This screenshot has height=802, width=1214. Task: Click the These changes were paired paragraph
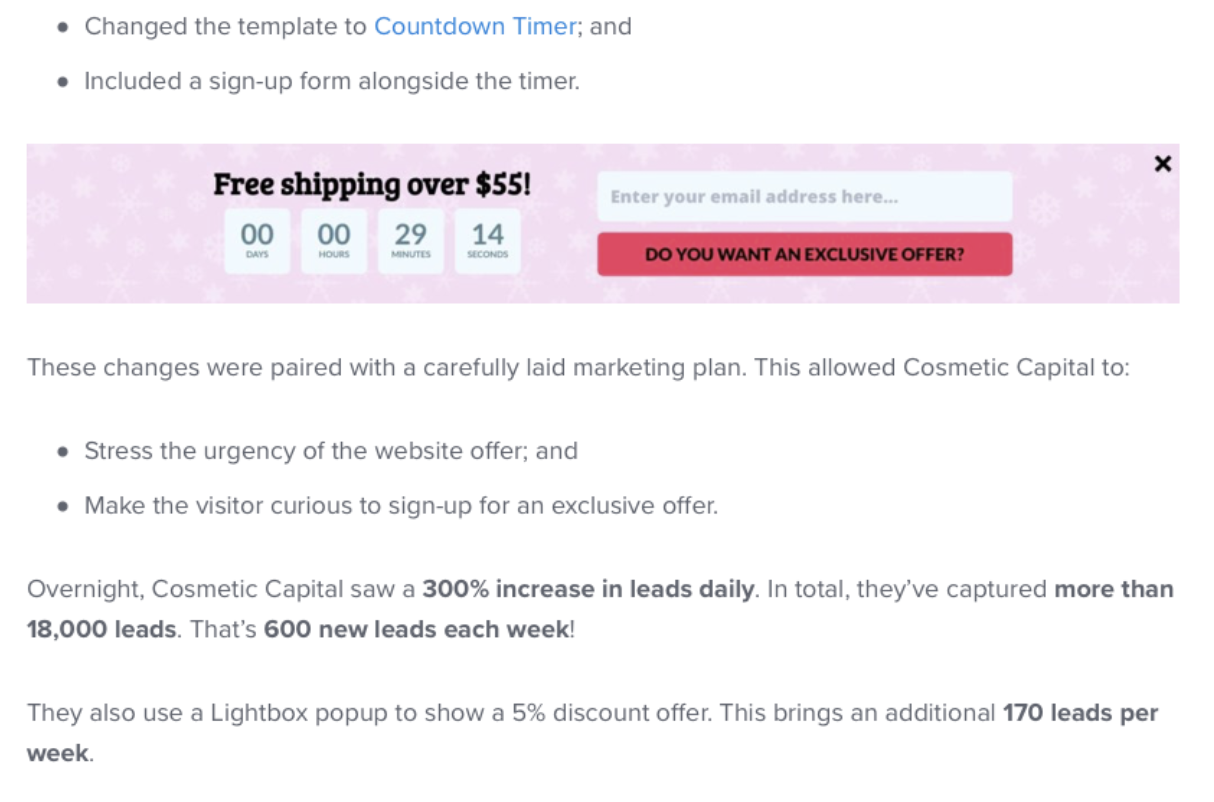click(x=578, y=367)
